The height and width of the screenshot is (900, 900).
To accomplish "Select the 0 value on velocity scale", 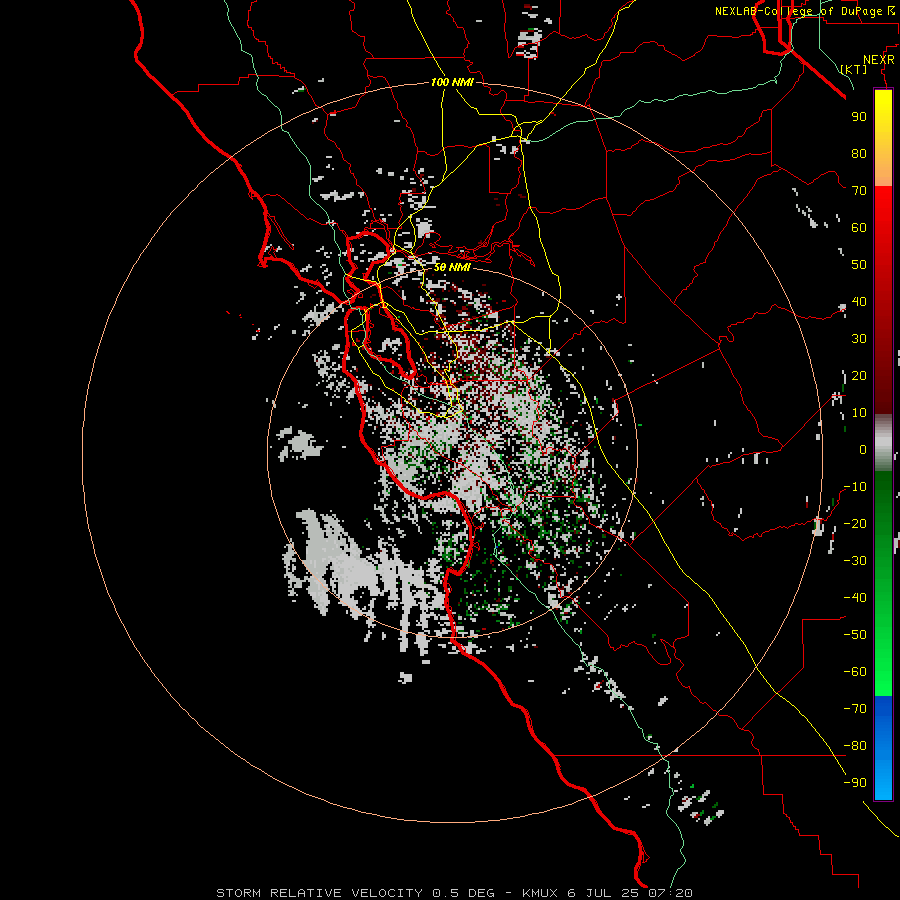I will 863,450.
